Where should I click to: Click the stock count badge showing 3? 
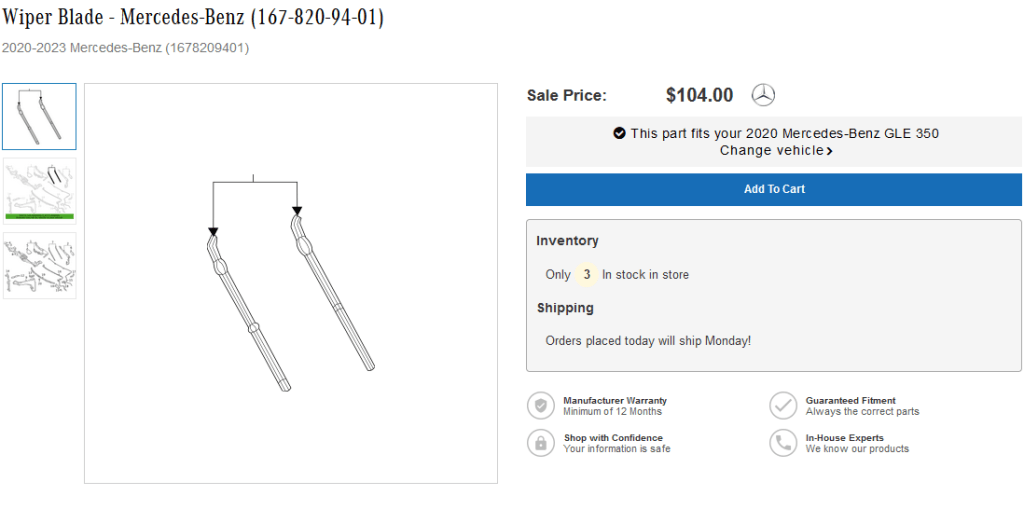tap(587, 274)
